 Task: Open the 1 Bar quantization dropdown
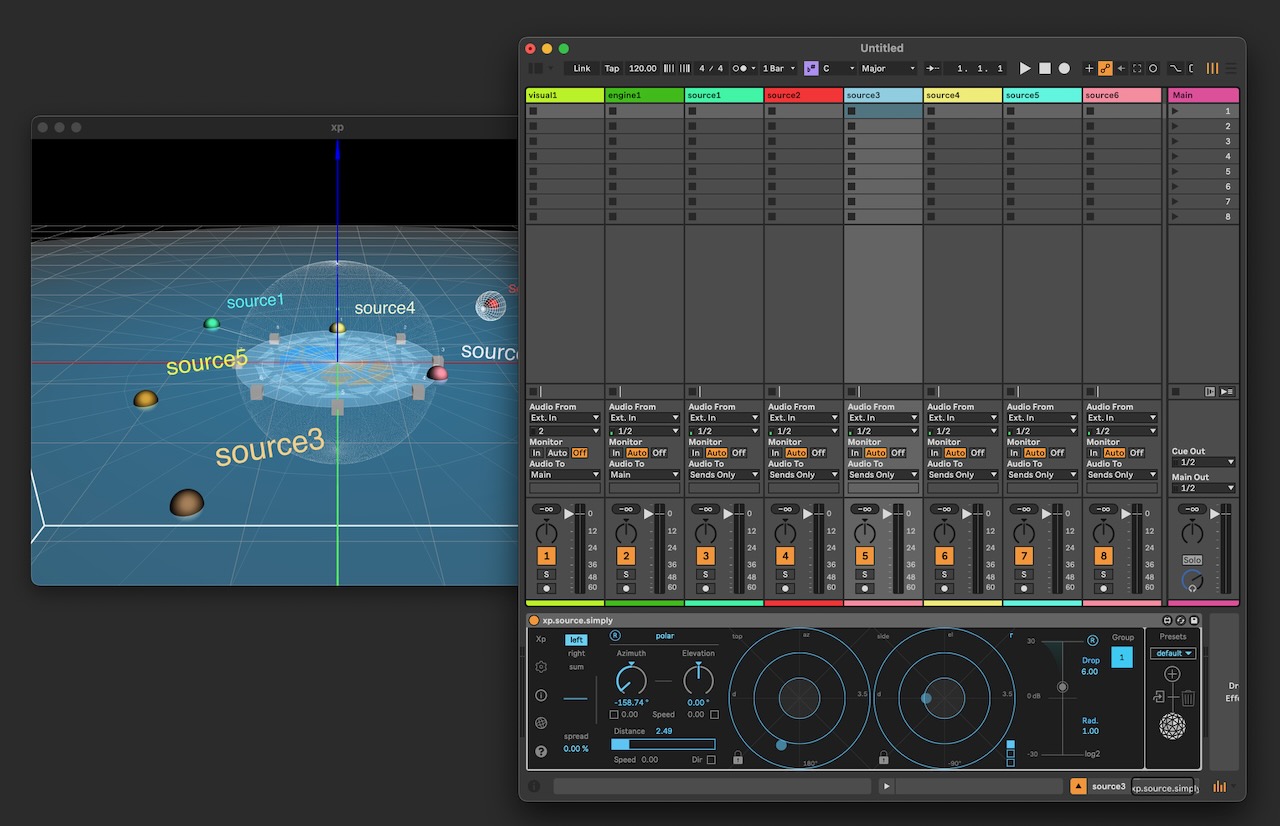pyautogui.click(x=779, y=68)
